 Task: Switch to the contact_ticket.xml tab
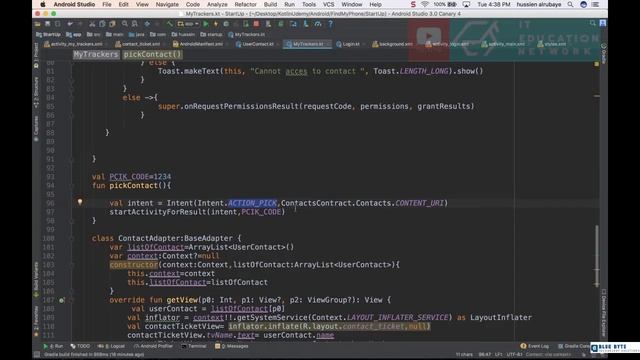point(140,44)
